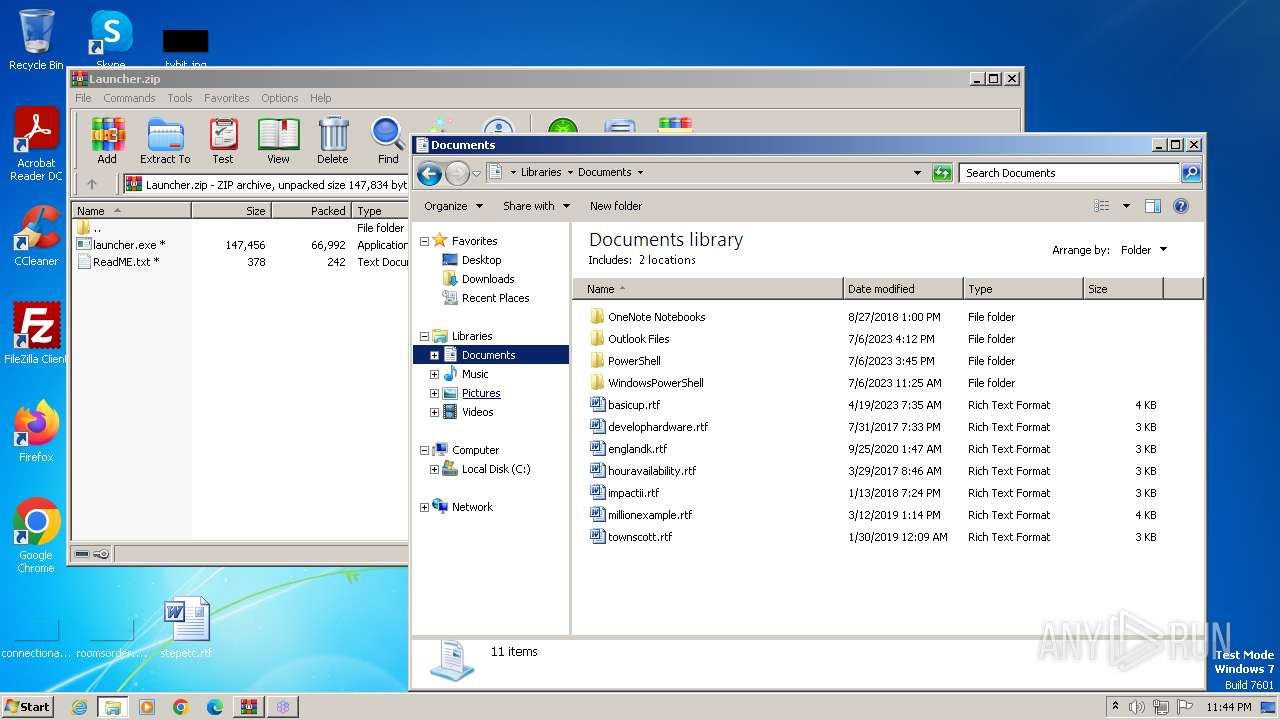Screen dimensions: 1280x720
Task: Click New folder button
Action: coord(616,206)
